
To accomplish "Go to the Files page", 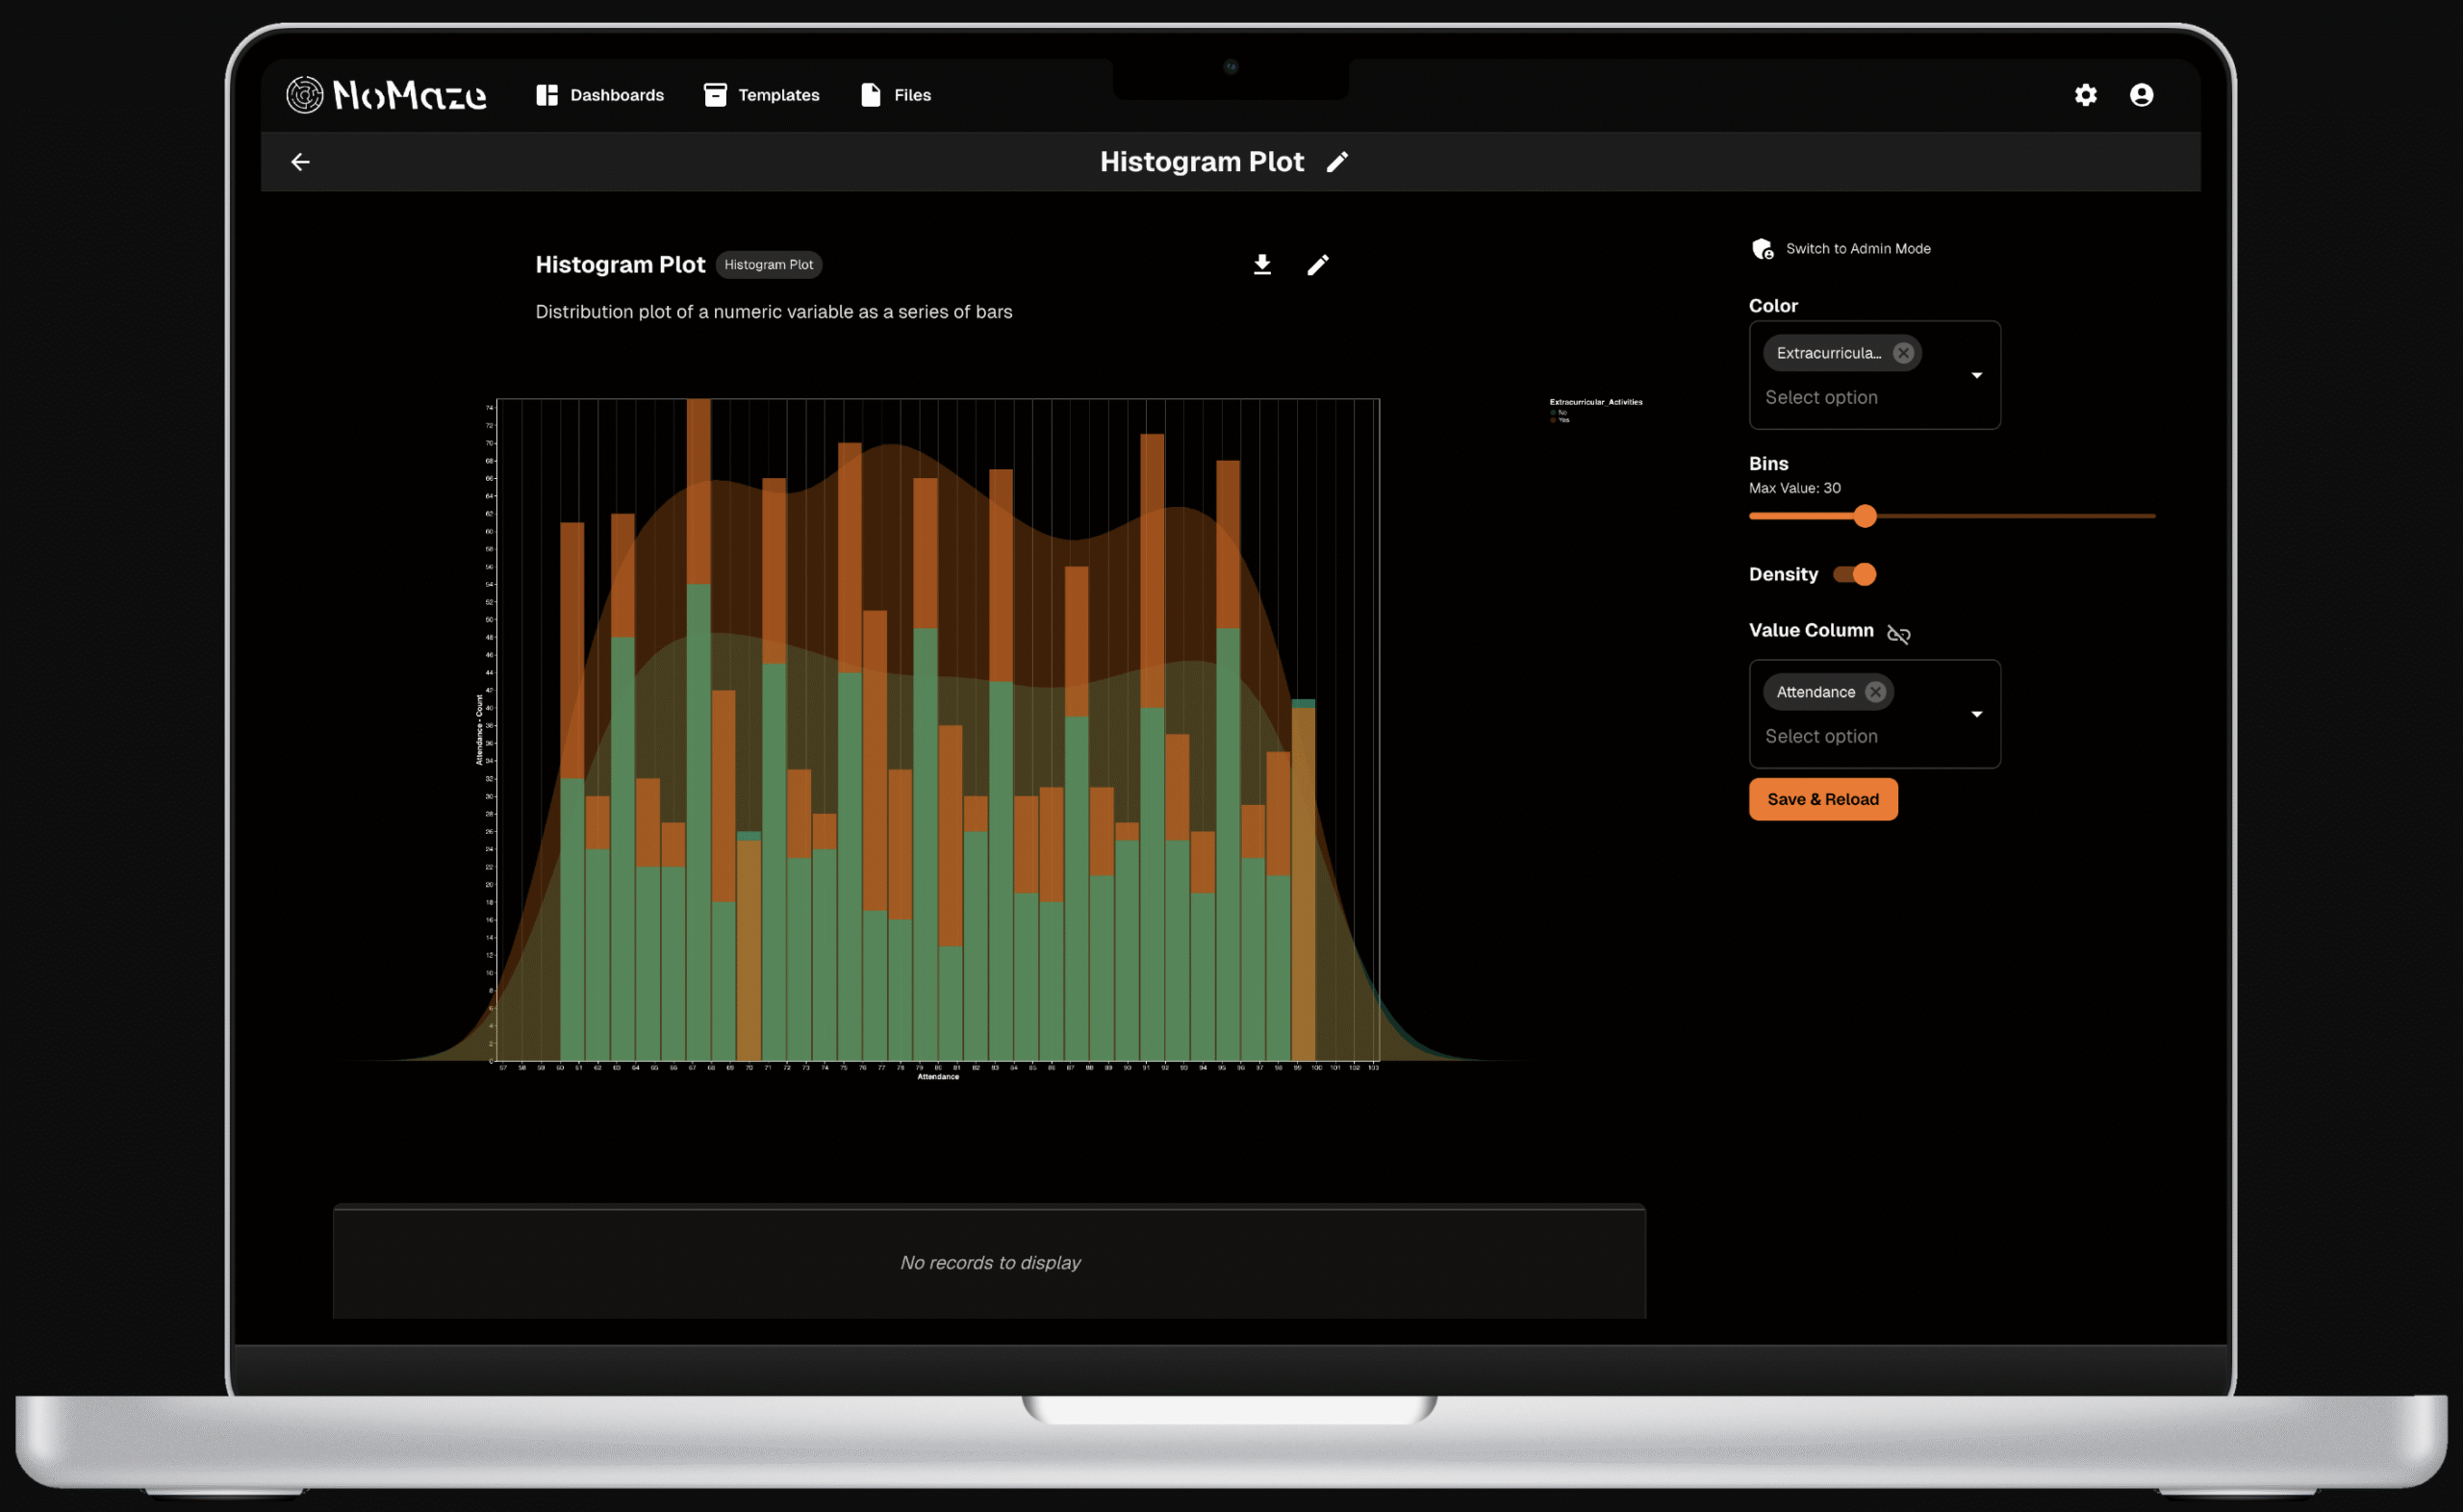I will coord(896,95).
